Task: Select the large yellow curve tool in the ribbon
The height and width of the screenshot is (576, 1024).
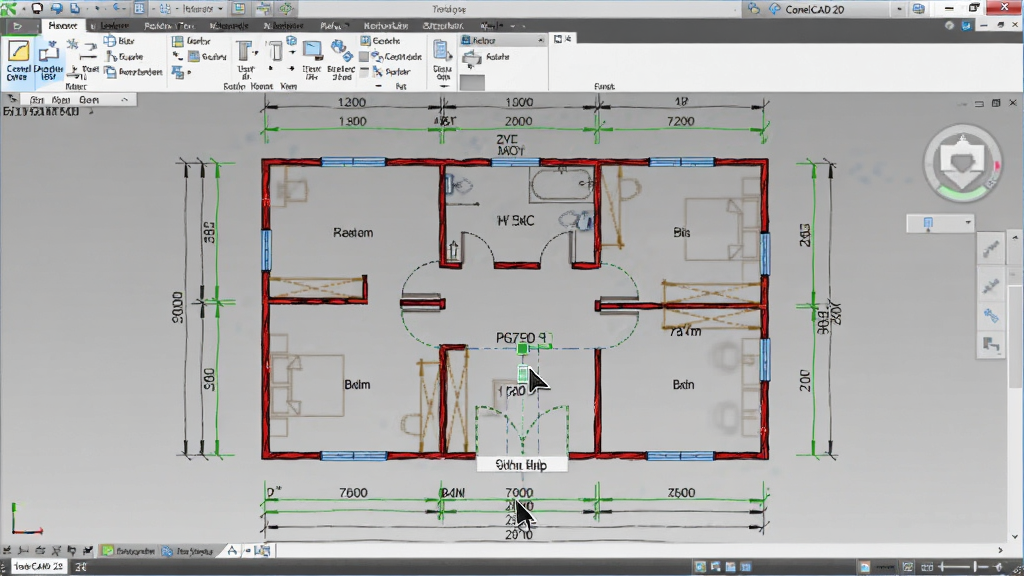Action: pos(18,51)
